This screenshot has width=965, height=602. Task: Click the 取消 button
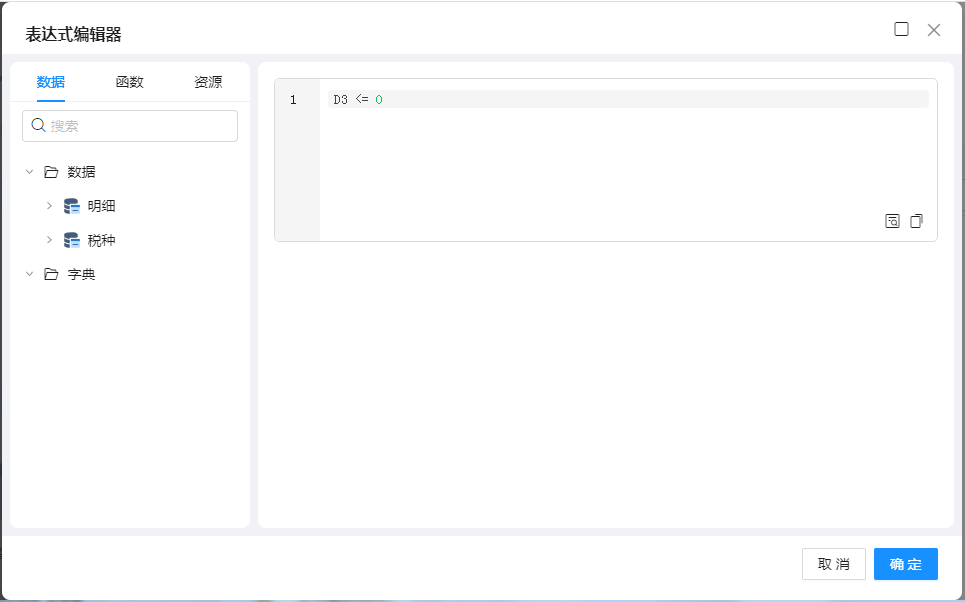tap(833, 564)
